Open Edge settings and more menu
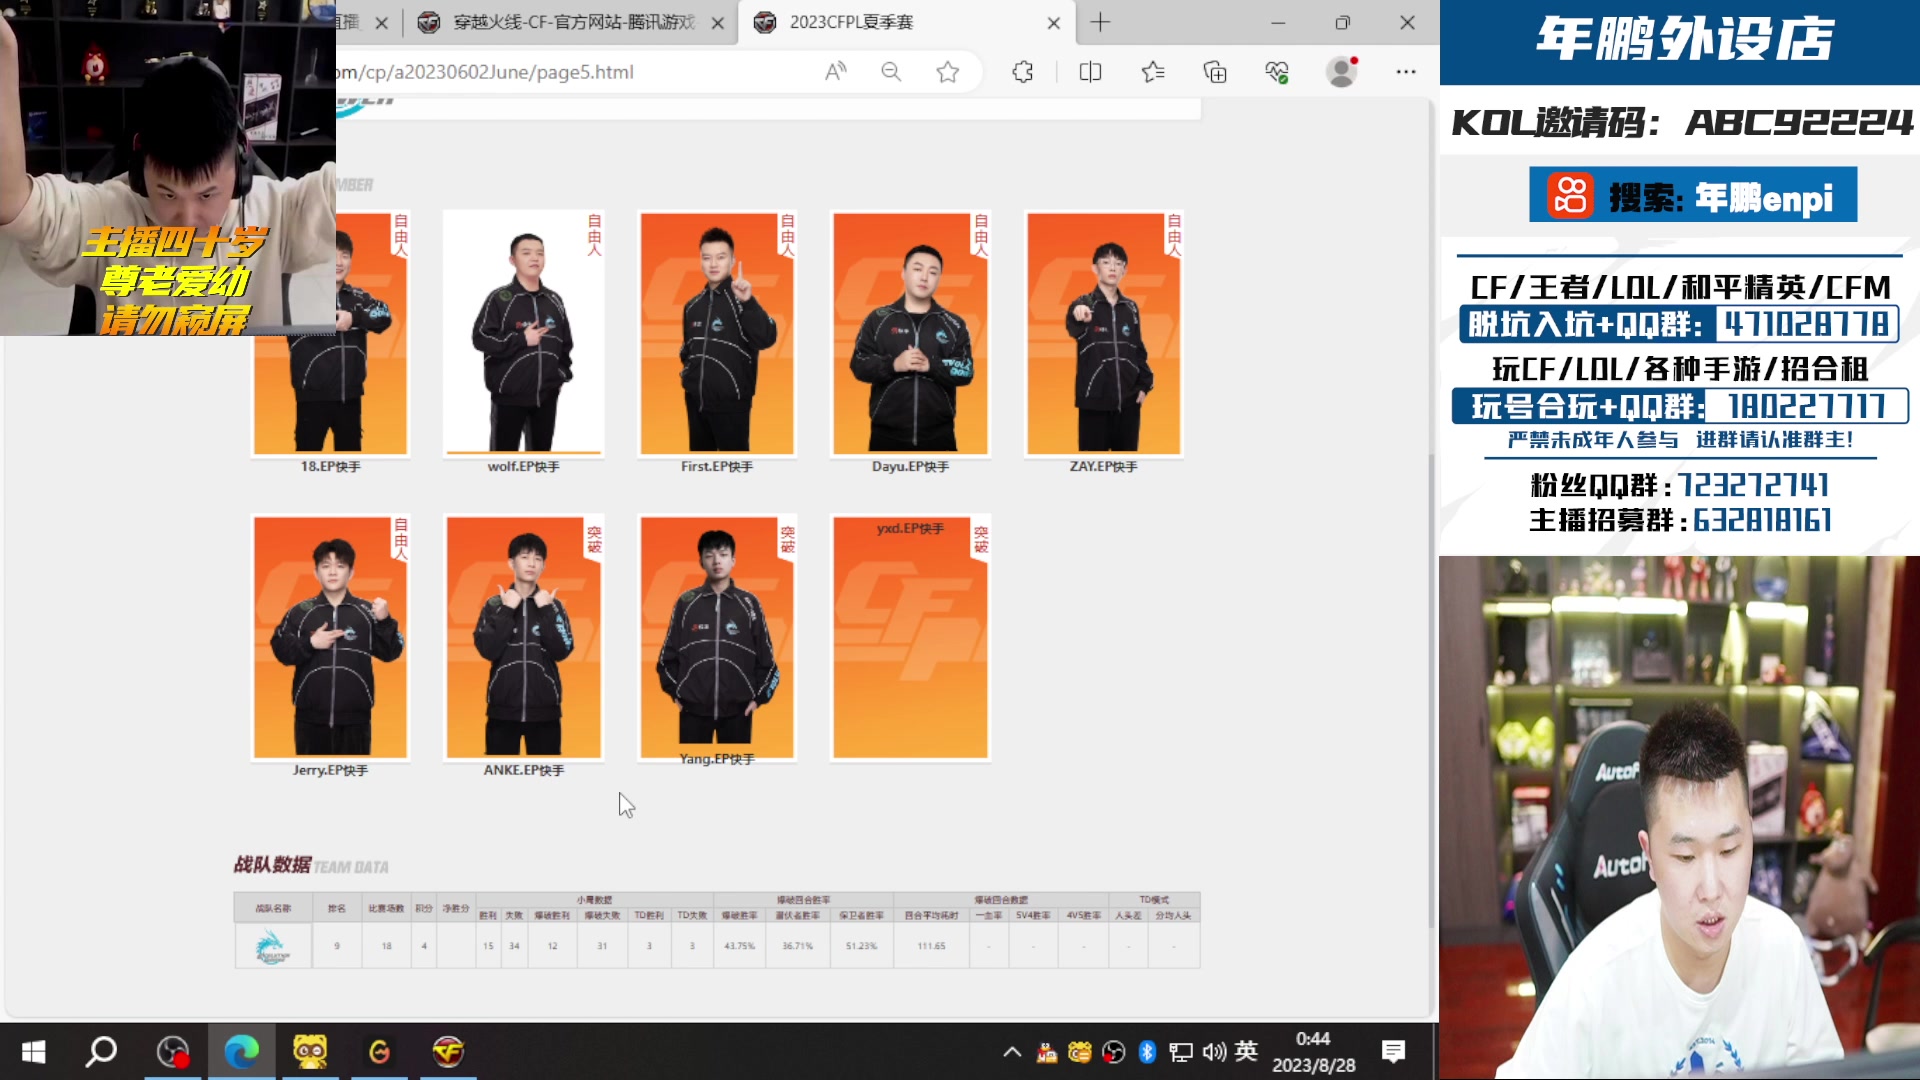The image size is (1920, 1080). pos(1406,72)
